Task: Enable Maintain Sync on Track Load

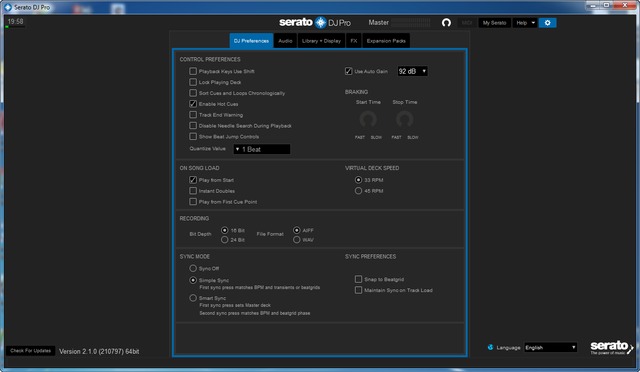Action: [358, 290]
